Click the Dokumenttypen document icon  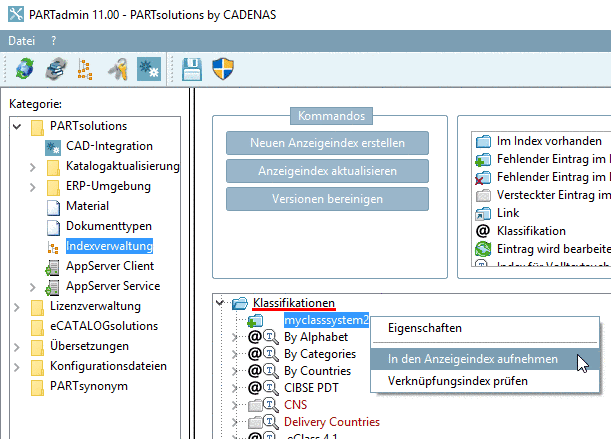click(53, 227)
